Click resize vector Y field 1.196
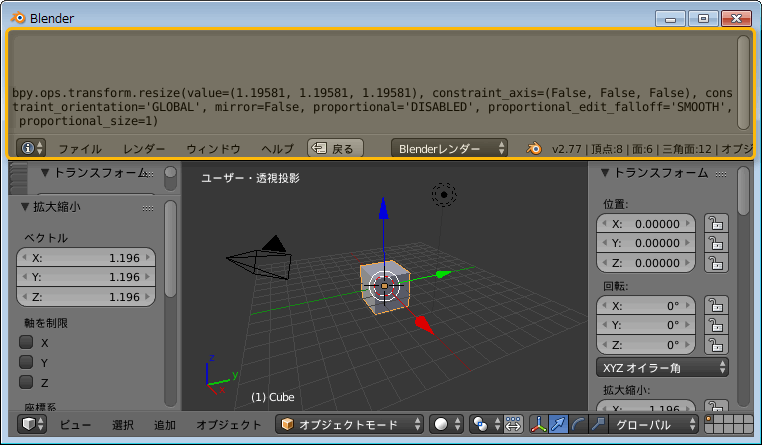This screenshot has height=445, width=762. coord(86,277)
